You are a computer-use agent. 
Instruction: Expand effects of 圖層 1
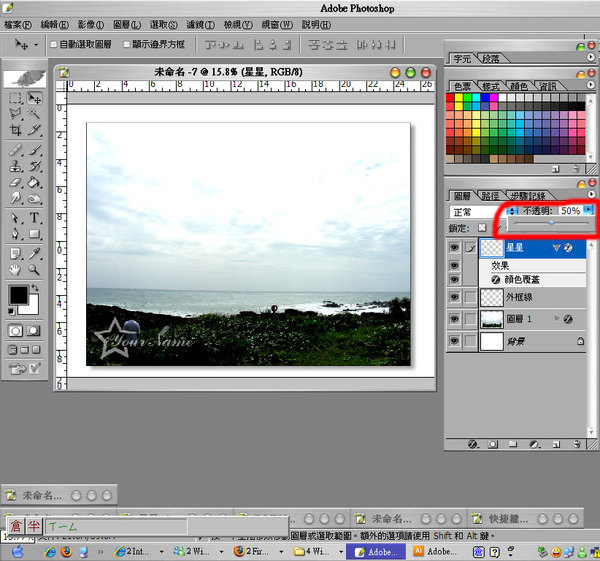click(x=557, y=318)
